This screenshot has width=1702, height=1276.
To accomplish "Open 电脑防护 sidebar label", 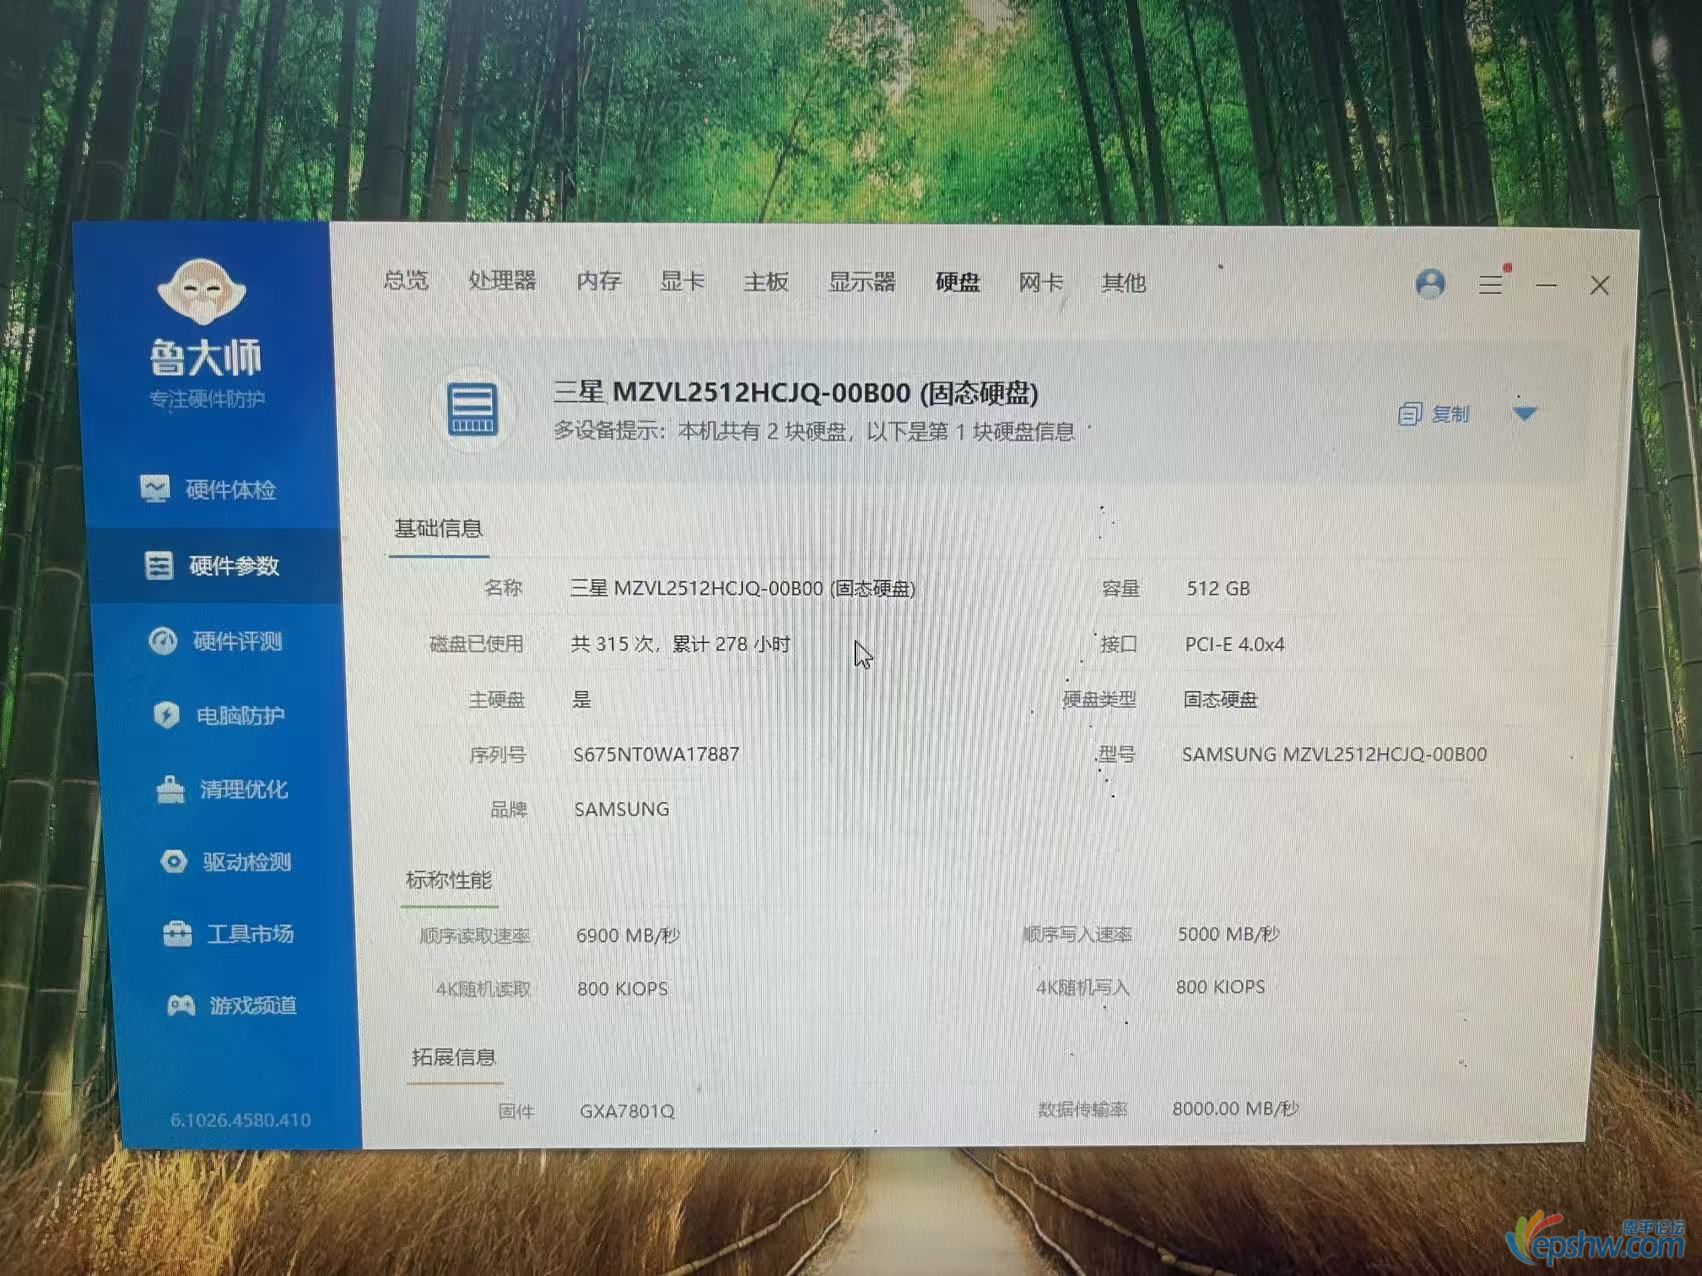I will pos(240,716).
